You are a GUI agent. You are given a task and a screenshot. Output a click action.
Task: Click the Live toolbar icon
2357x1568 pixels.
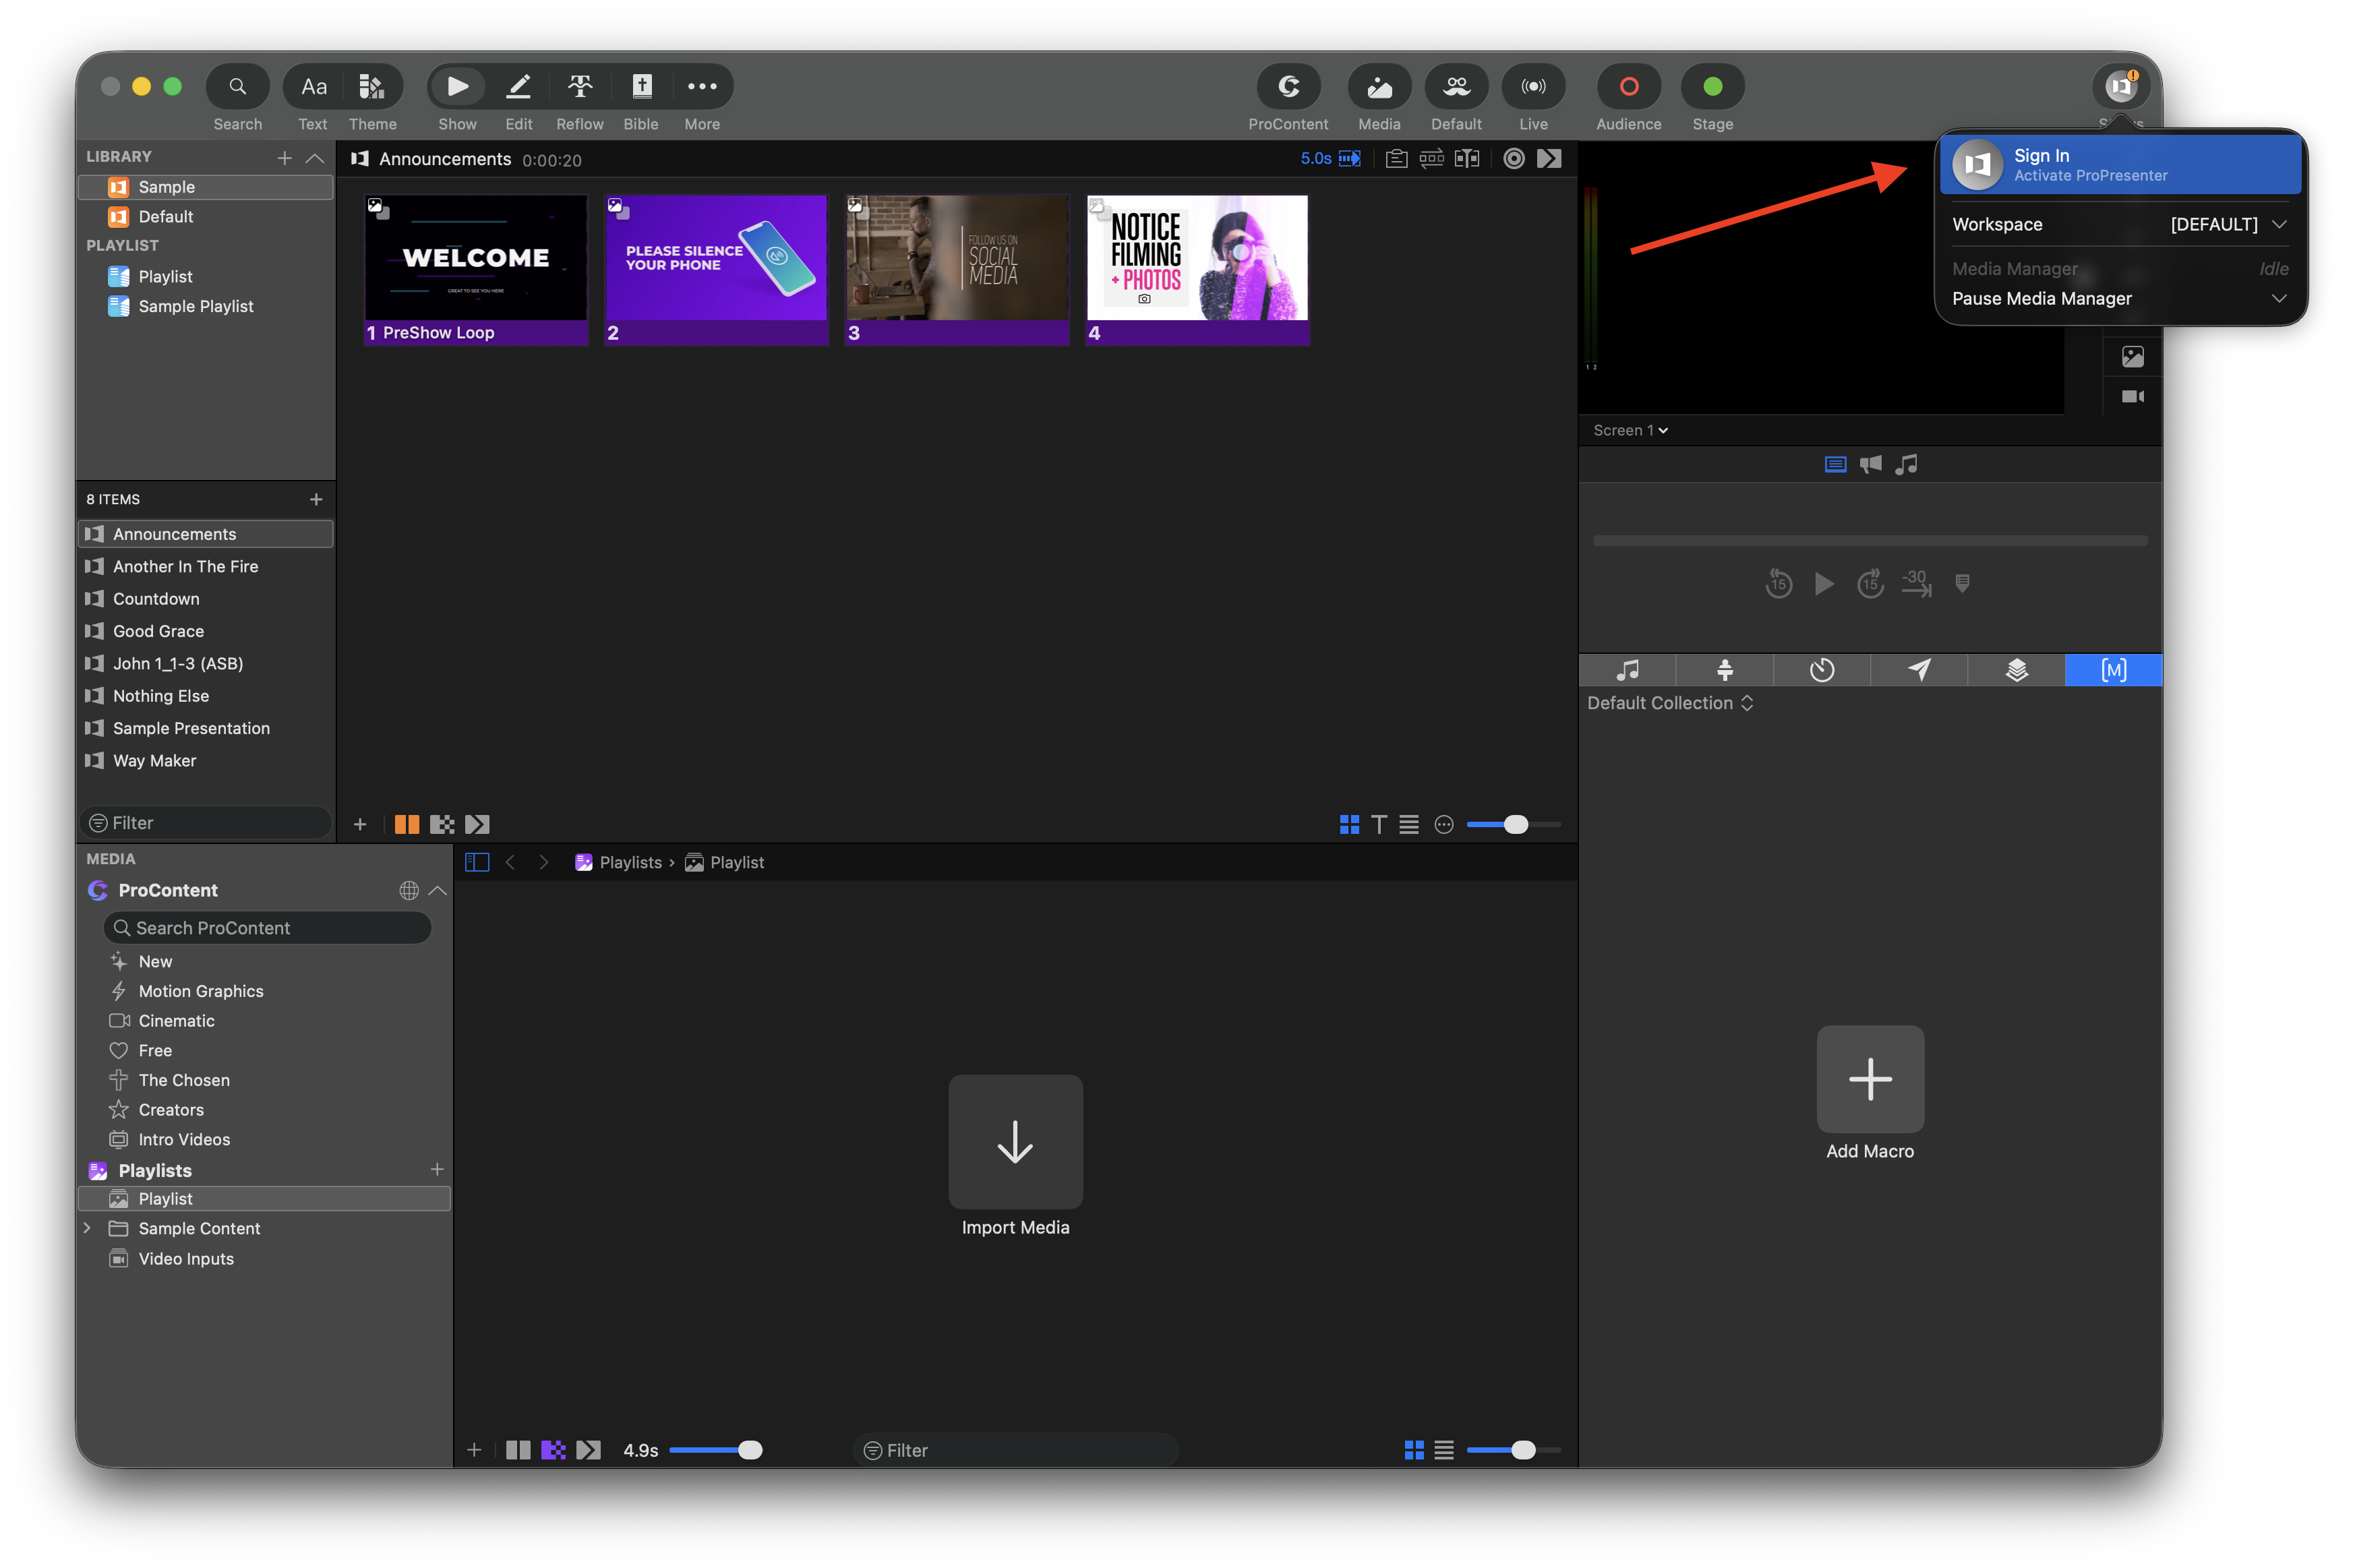(1533, 87)
